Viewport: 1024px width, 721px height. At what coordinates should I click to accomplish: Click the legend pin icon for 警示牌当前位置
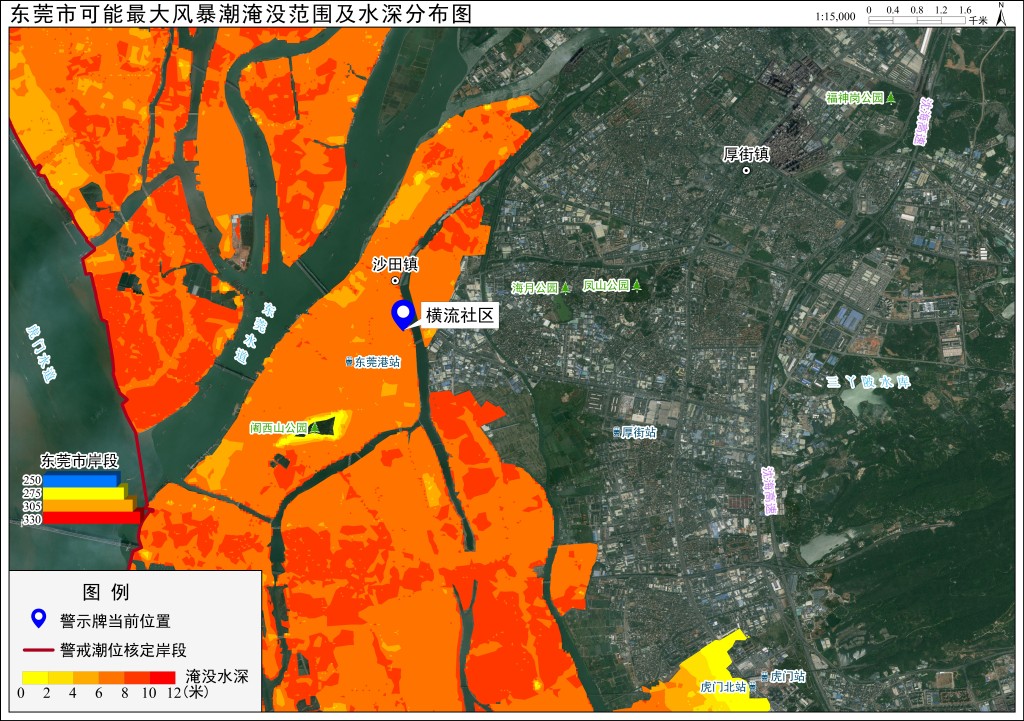pos(39,619)
